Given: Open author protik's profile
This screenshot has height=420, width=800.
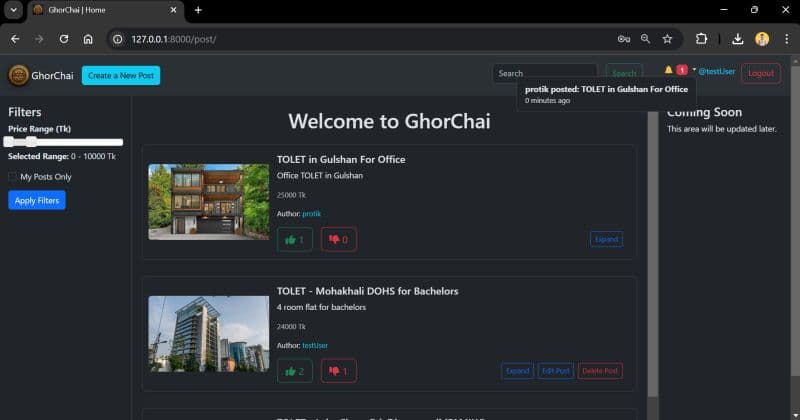Looking at the screenshot, I should pyautogui.click(x=311, y=214).
